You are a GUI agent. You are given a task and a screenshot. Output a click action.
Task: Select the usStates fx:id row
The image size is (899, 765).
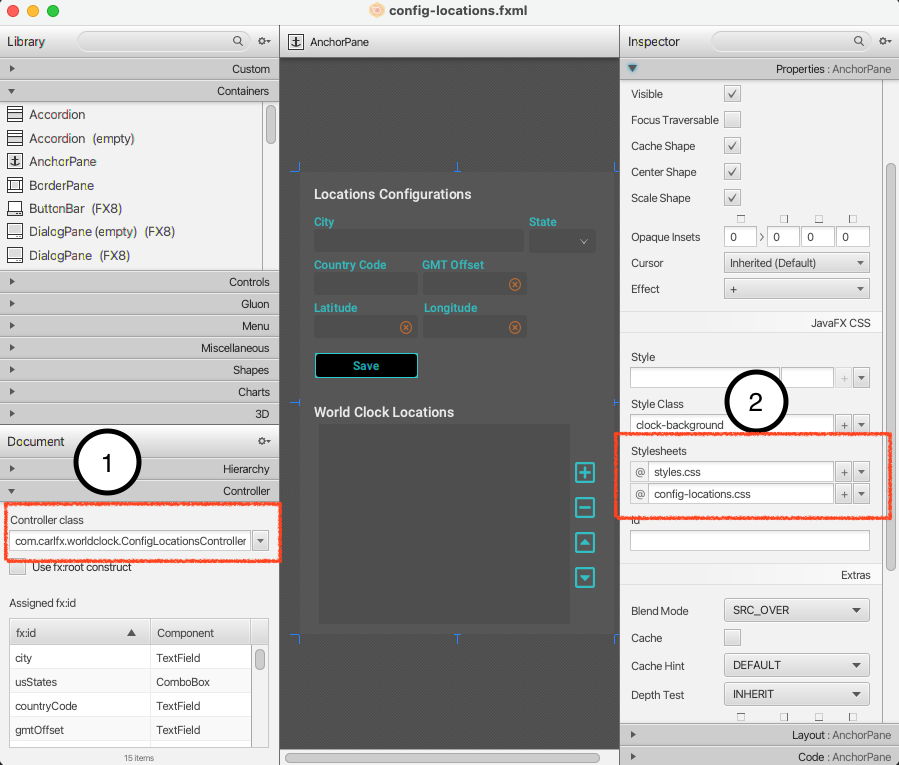point(130,682)
